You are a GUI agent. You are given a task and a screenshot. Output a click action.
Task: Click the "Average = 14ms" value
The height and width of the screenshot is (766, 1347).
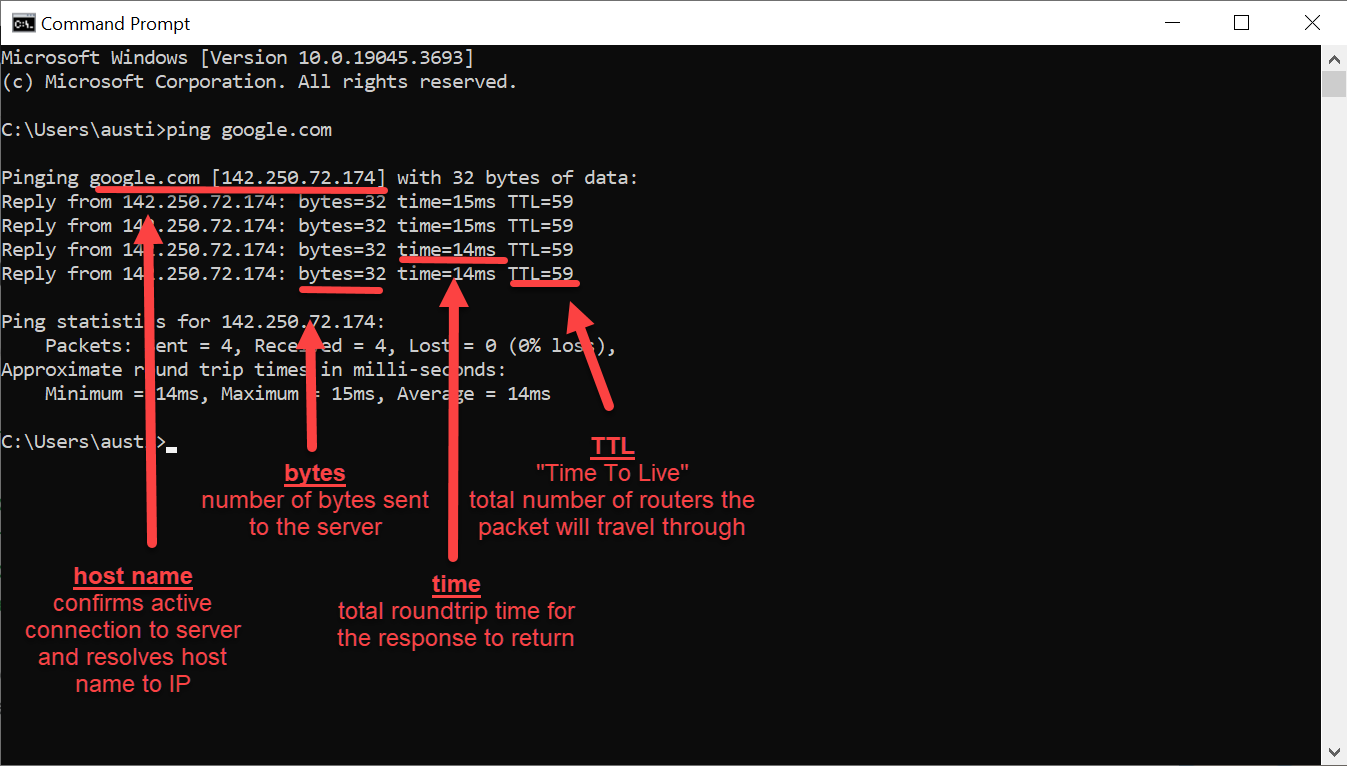tap(474, 394)
